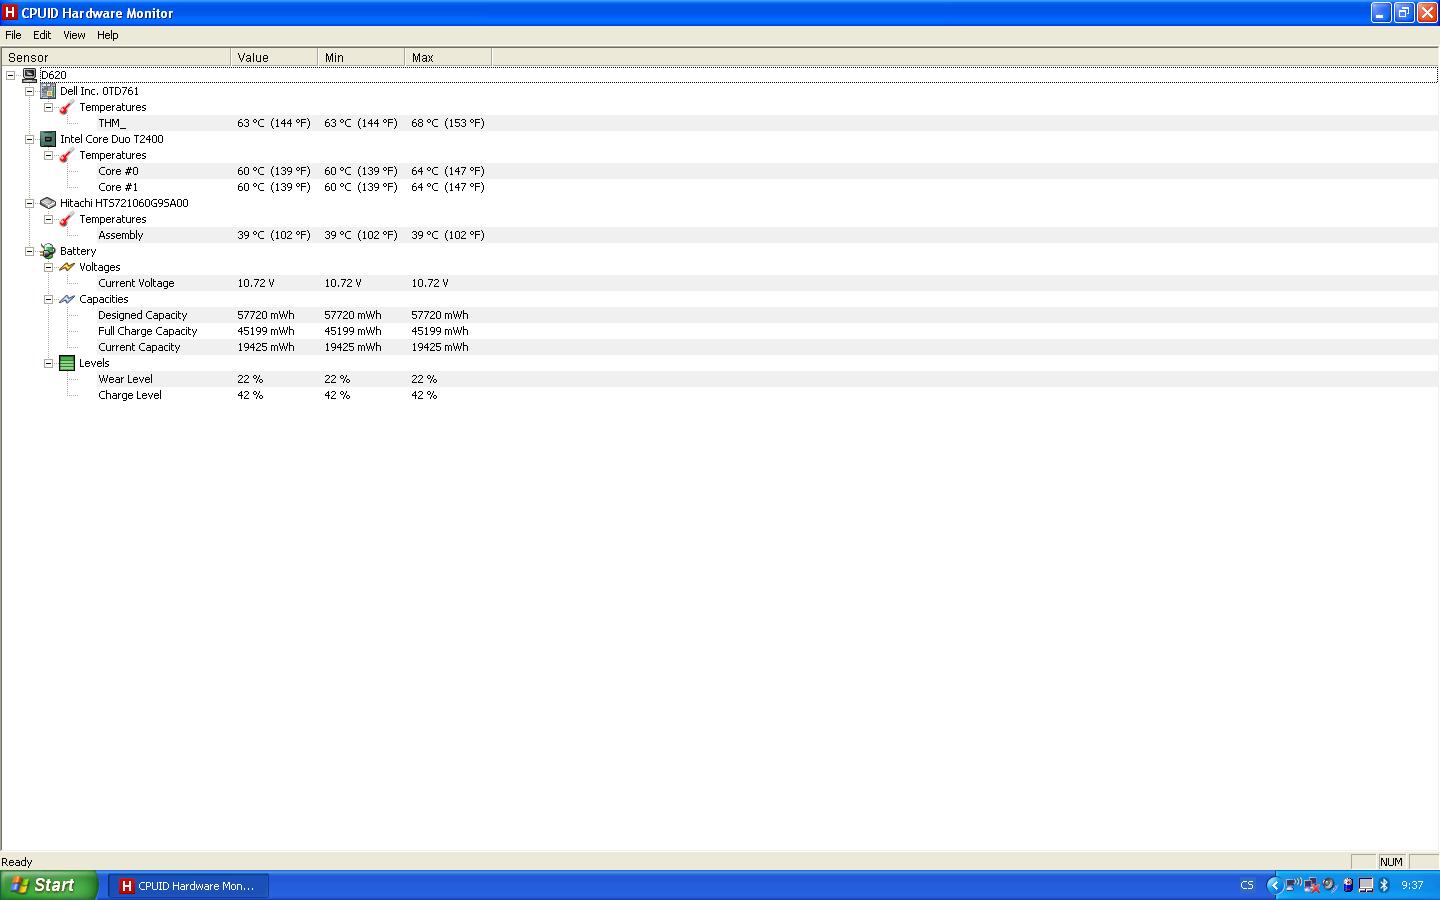
Task: Click the round webcam-style tray icon
Action: 1329,885
